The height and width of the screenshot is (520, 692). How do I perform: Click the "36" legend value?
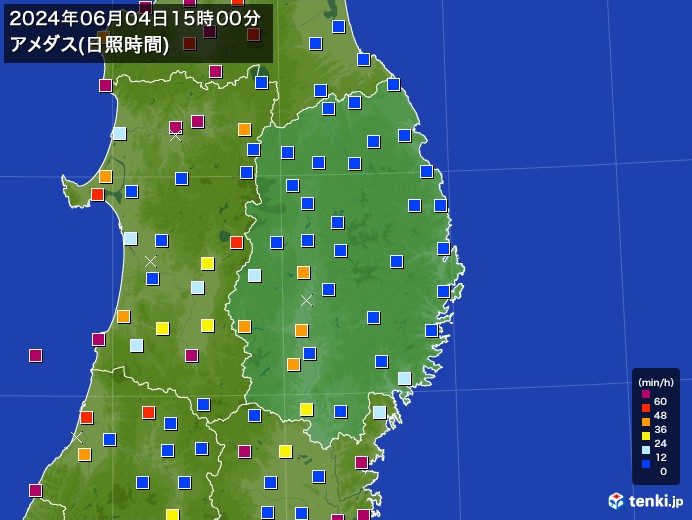click(660, 429)
